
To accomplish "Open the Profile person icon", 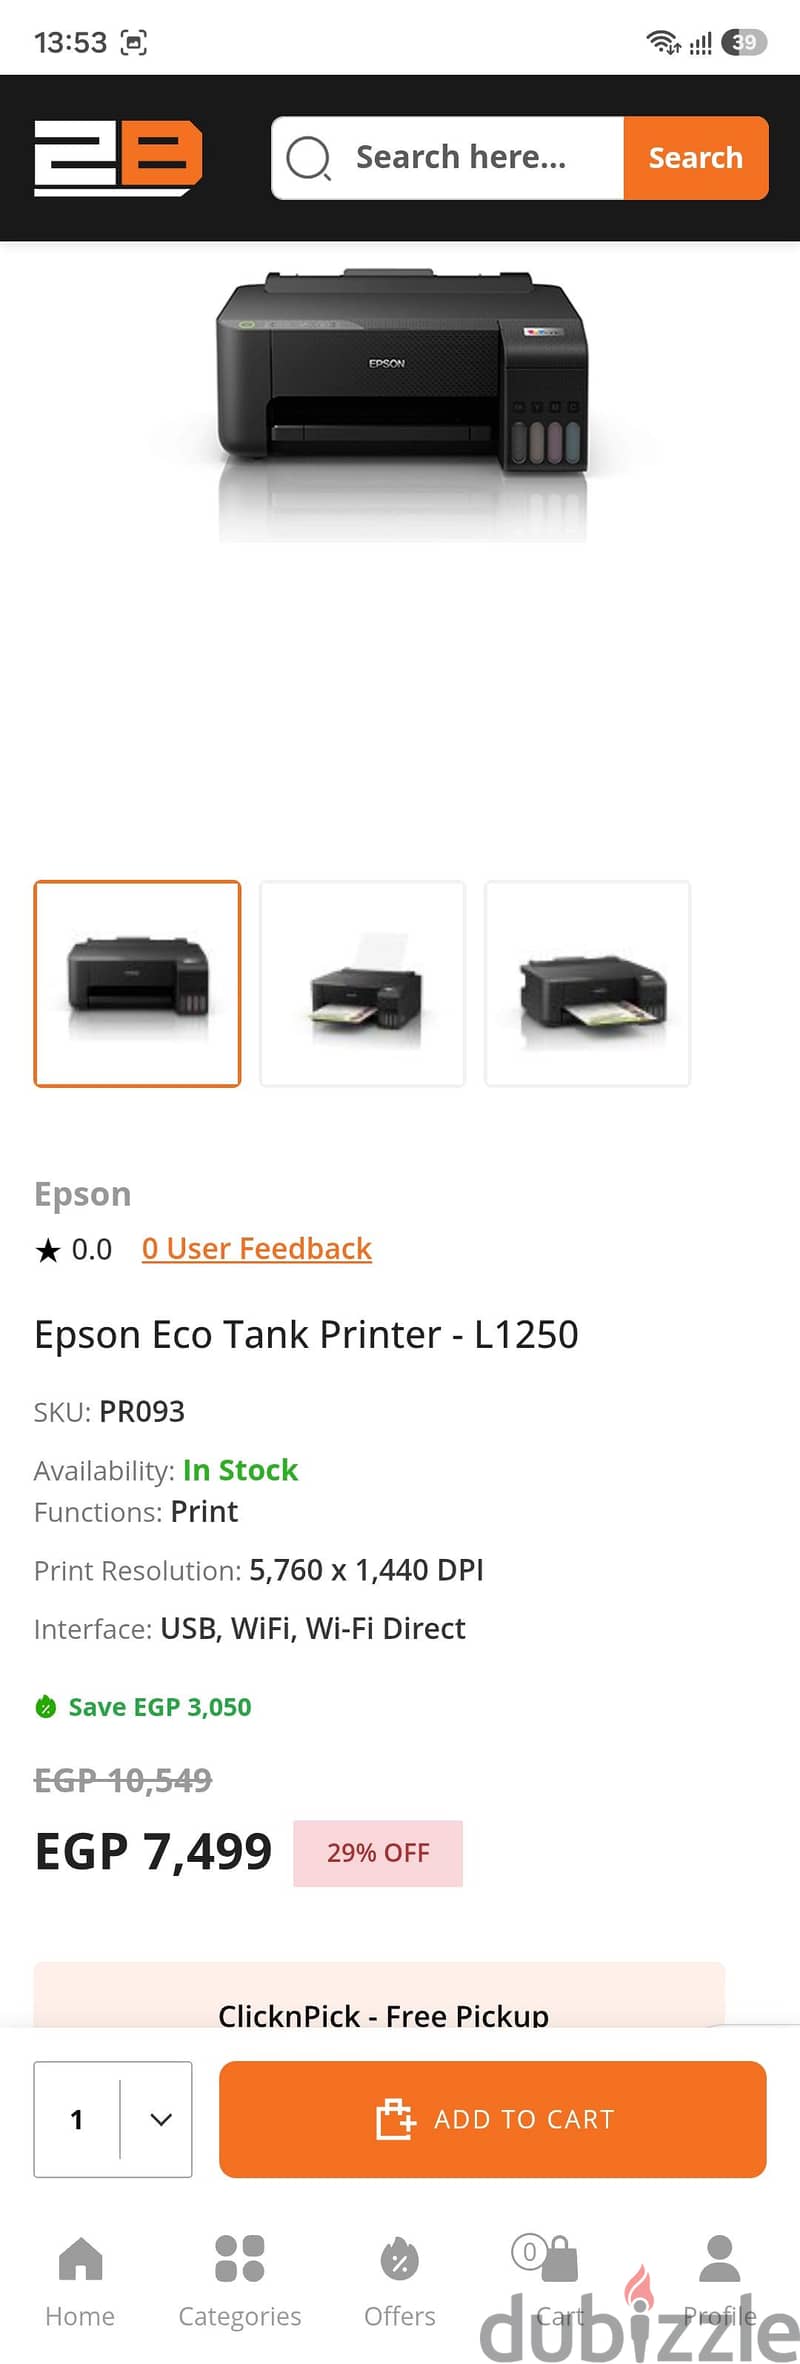I will (x=719, y=2259).
